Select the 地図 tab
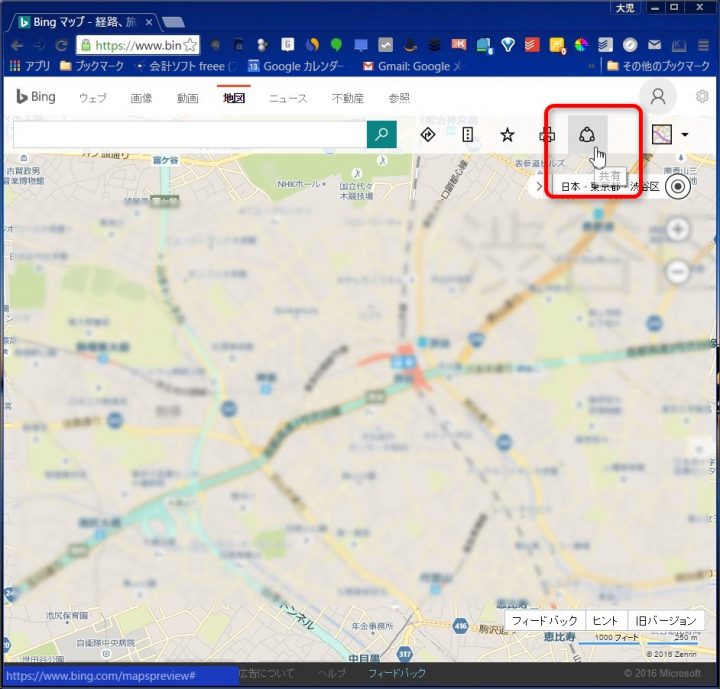Screen dimensions: 720x689 [234, 98]
